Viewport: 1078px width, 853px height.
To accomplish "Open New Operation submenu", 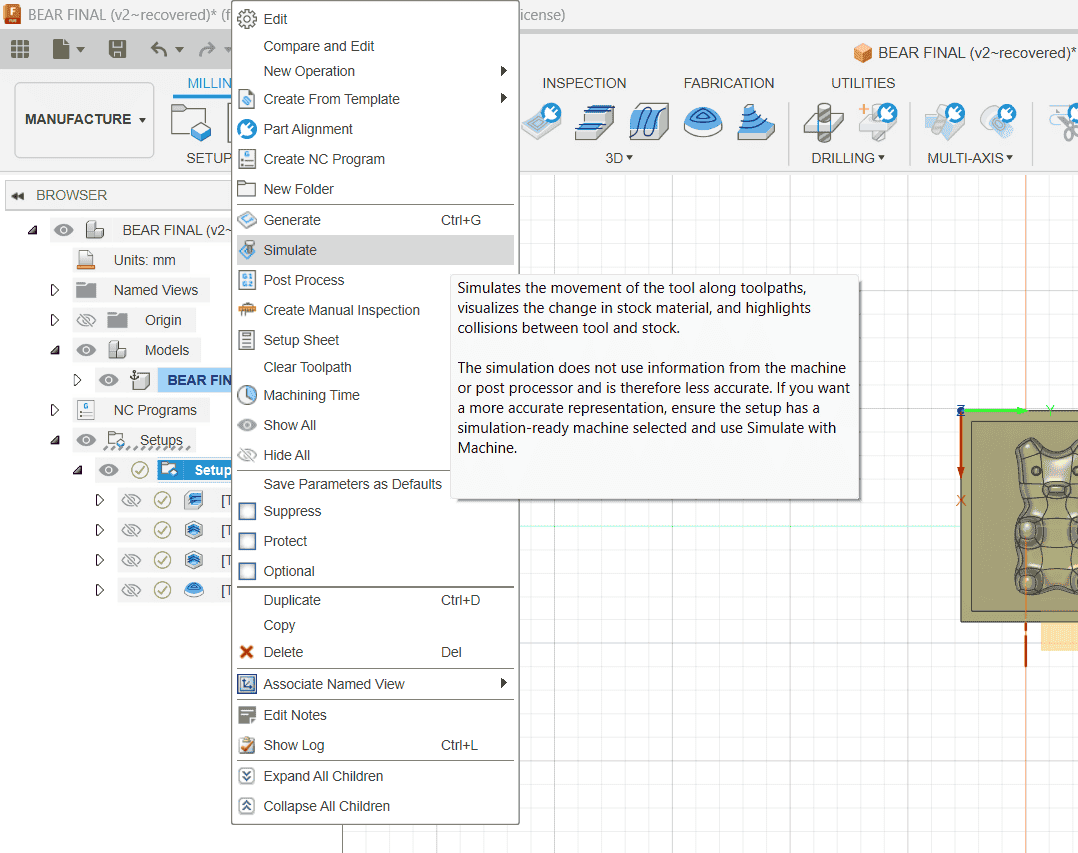I will click(x=375, y=71).
